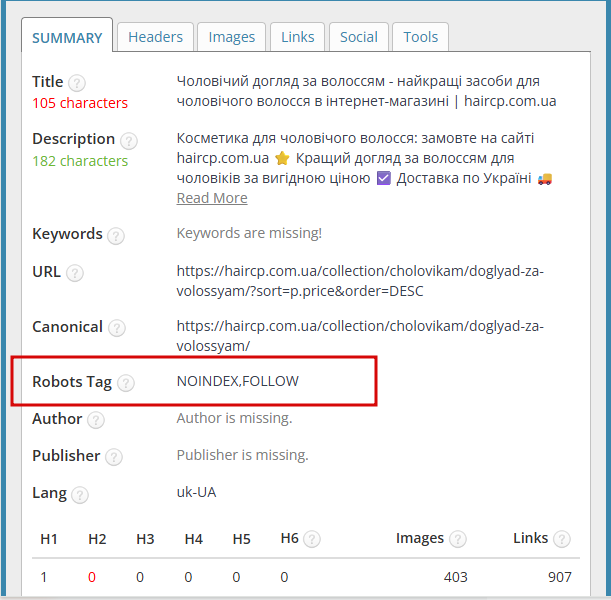The height and width of the screenshot is (600, 611).
Task: Click the Canonical URL value
Action: coord(360,336)
